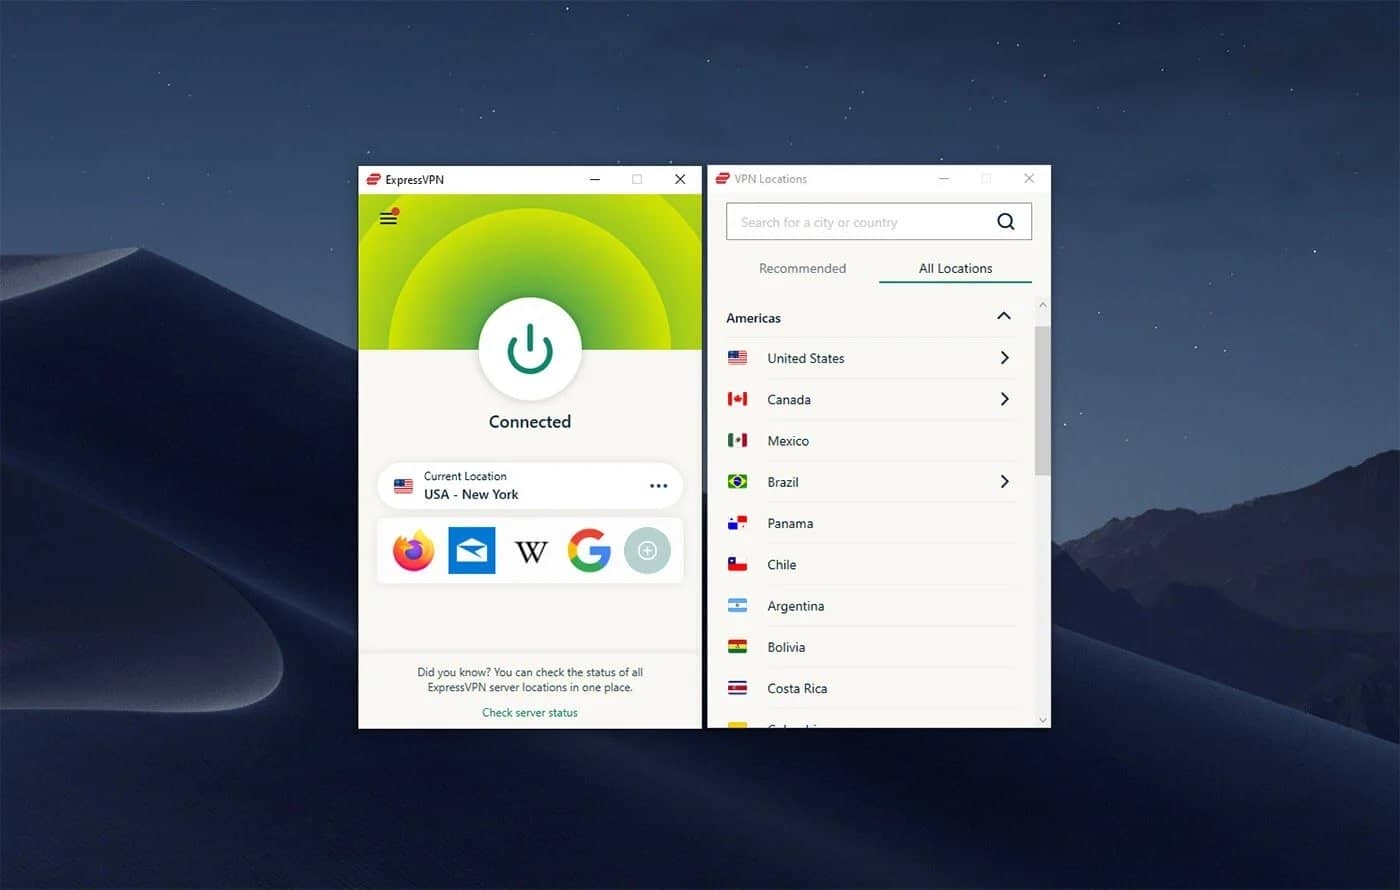Connect to Bolivia

[870, 647]
